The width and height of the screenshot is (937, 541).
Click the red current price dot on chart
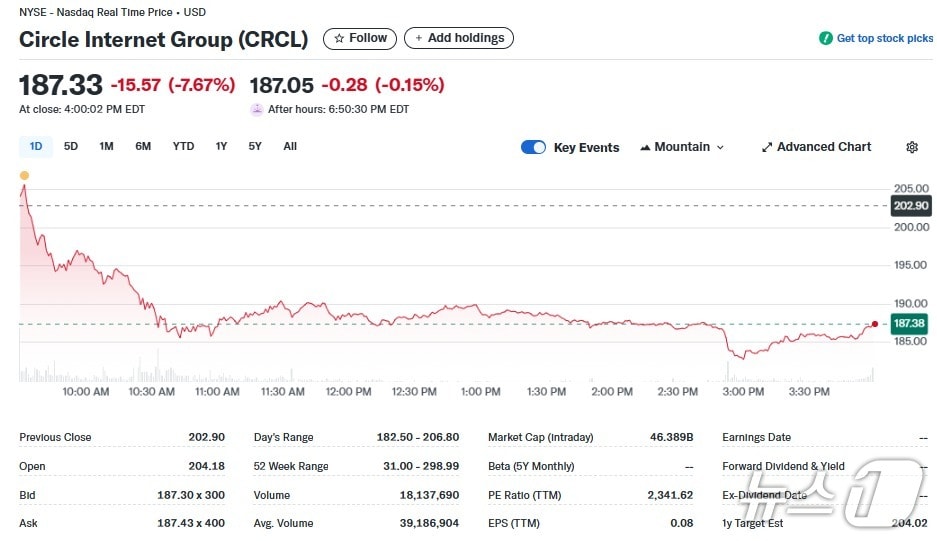pos(875,324)
